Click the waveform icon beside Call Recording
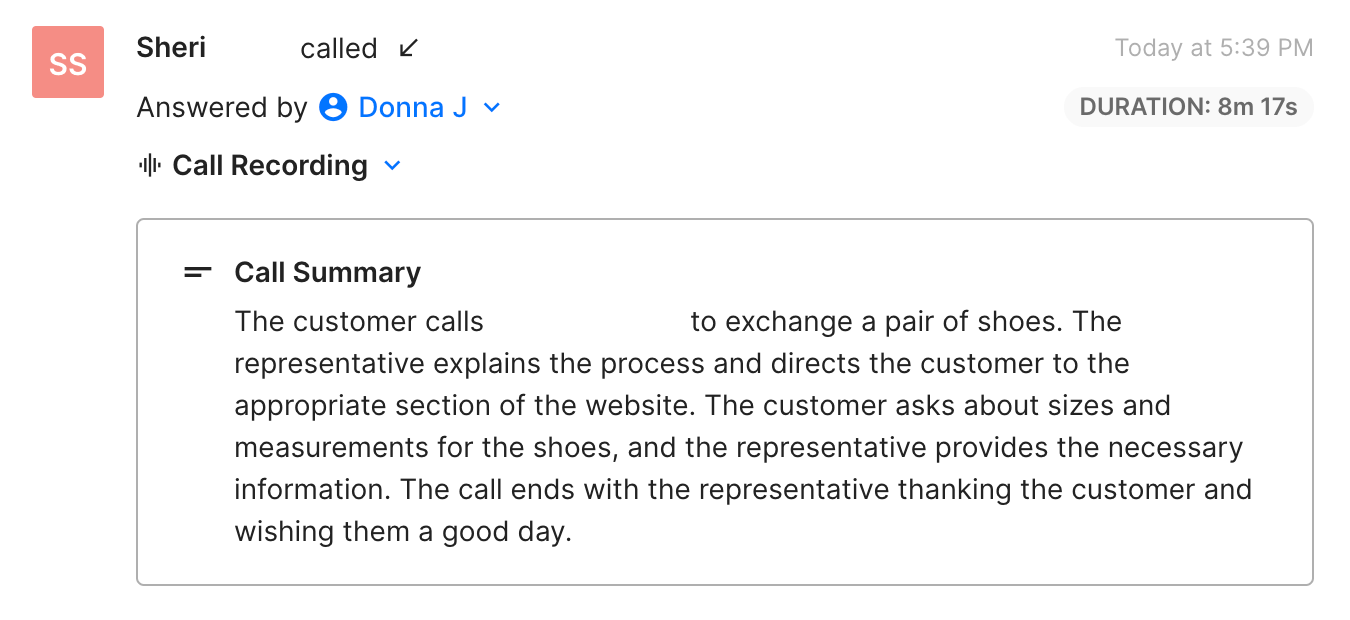 [x=149, y=165]
